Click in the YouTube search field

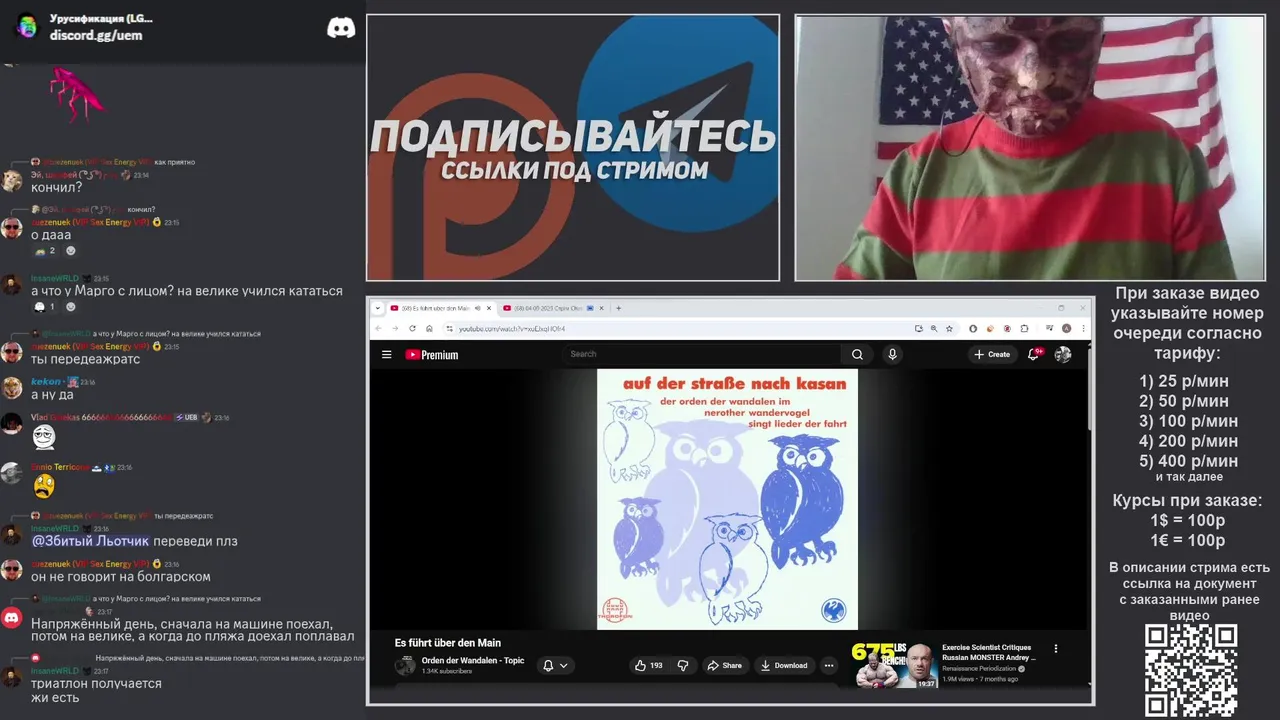click(x=702, y=354)
